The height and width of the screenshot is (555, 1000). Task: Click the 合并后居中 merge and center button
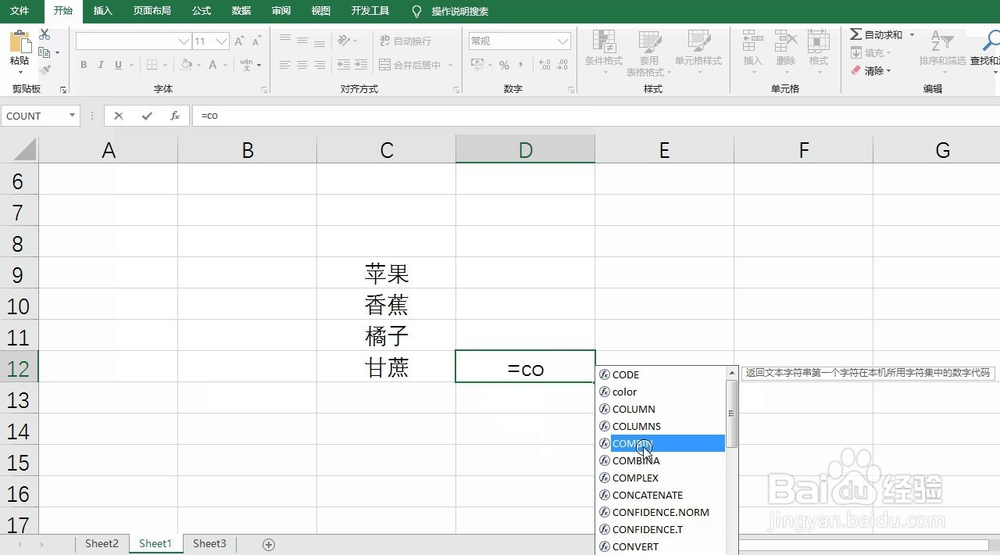410,64
